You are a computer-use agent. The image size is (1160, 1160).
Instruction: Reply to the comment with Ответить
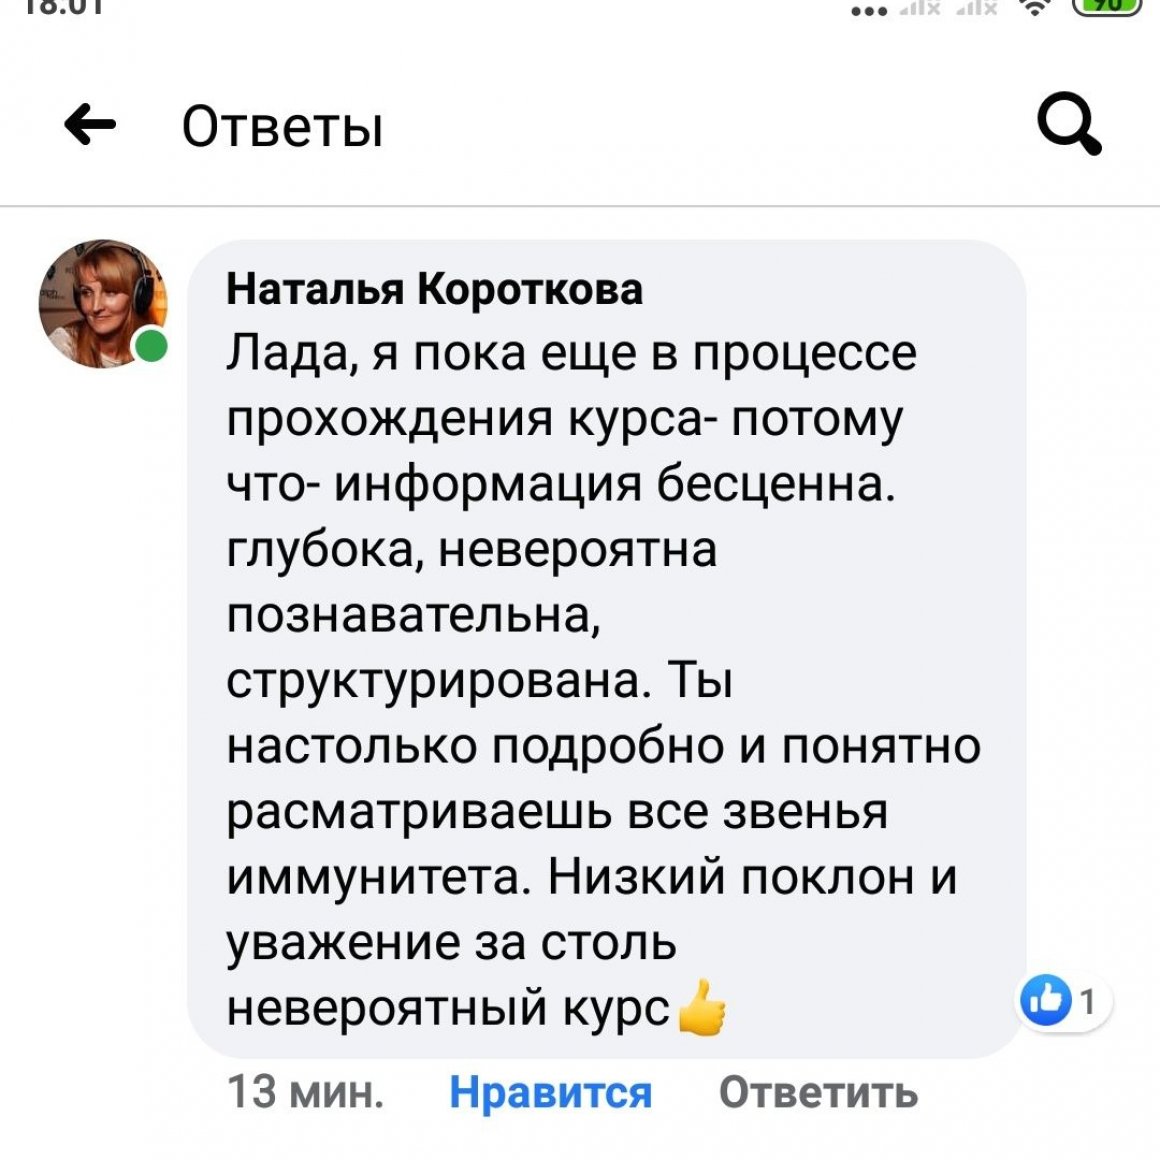818,1092
